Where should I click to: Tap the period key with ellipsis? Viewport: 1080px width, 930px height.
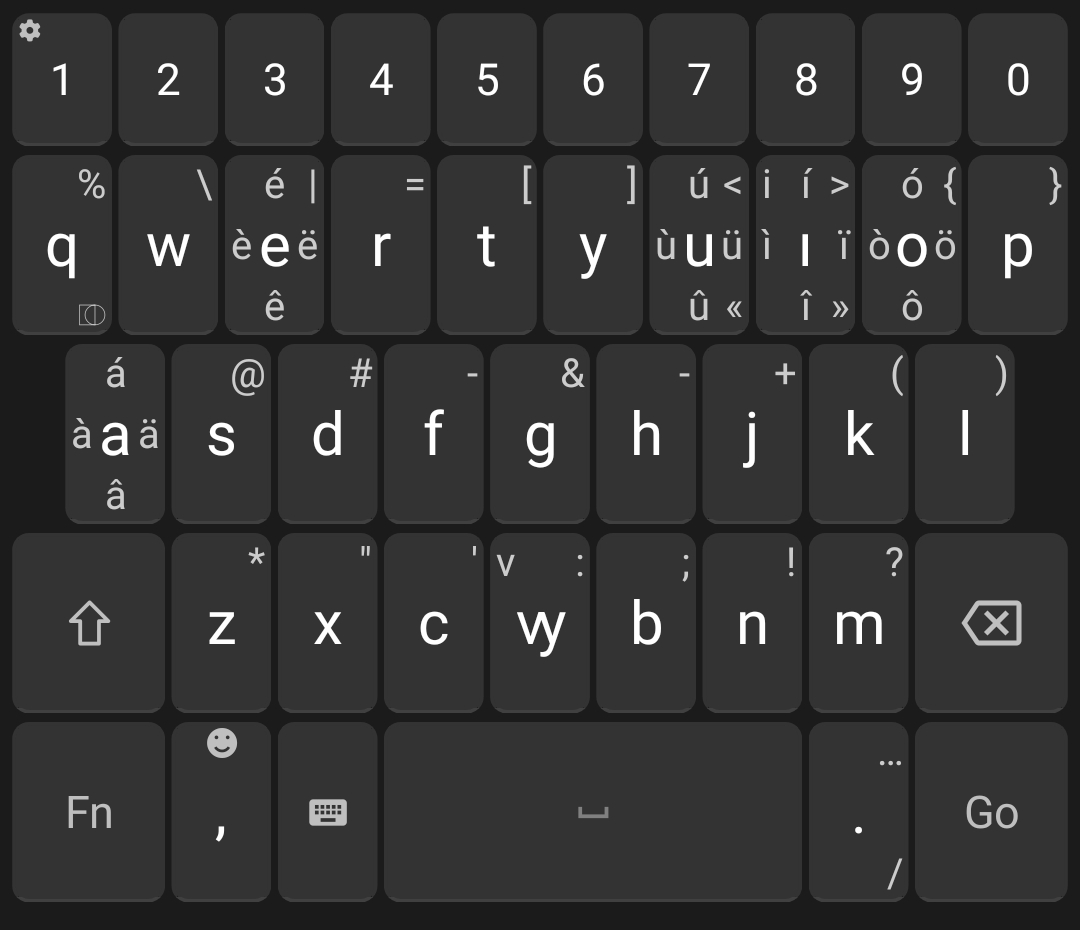click(859, 812)
